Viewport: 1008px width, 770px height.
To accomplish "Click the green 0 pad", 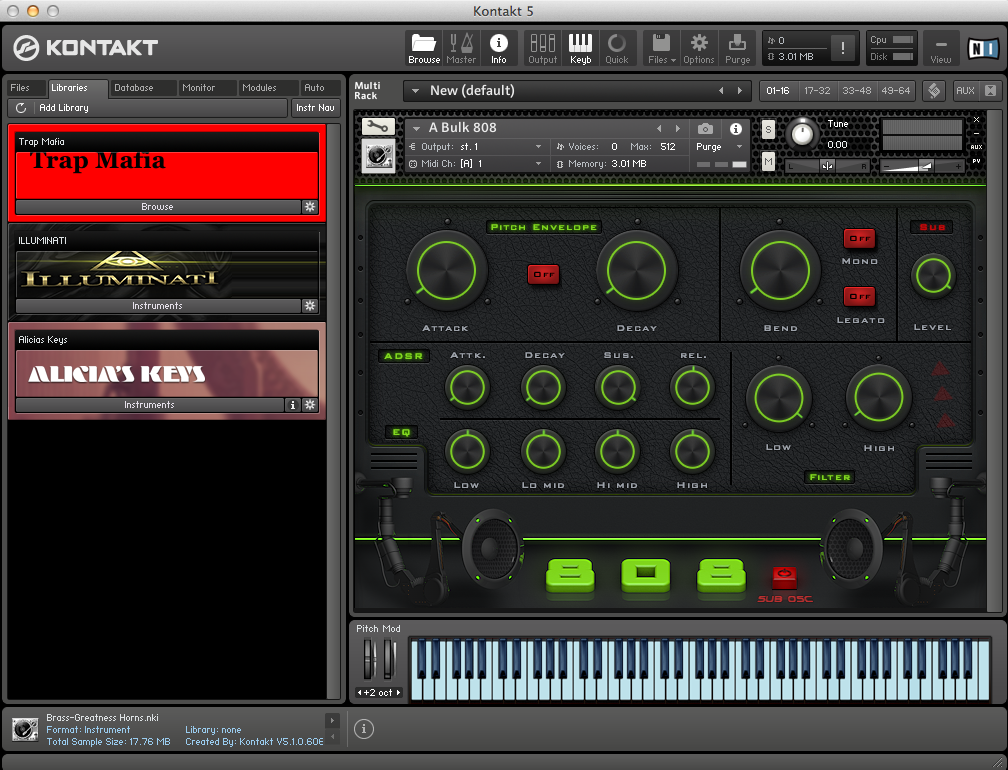I will click(645, 574).
